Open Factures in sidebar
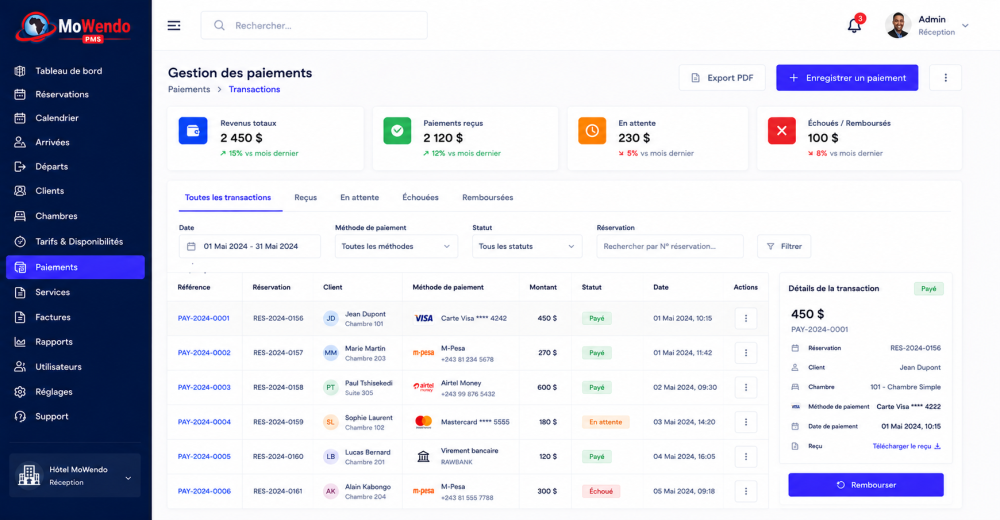The height and width of the screenshot is (520, 1000). [75, 317]
